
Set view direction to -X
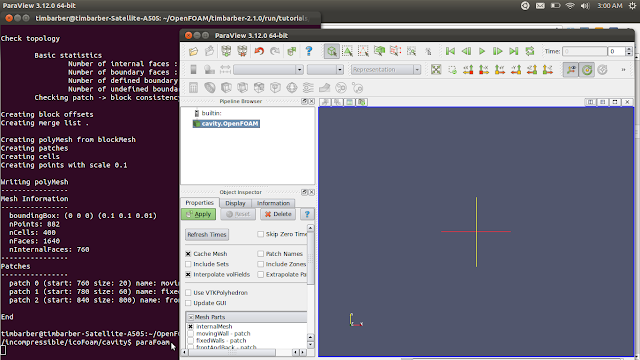point(484,69)
